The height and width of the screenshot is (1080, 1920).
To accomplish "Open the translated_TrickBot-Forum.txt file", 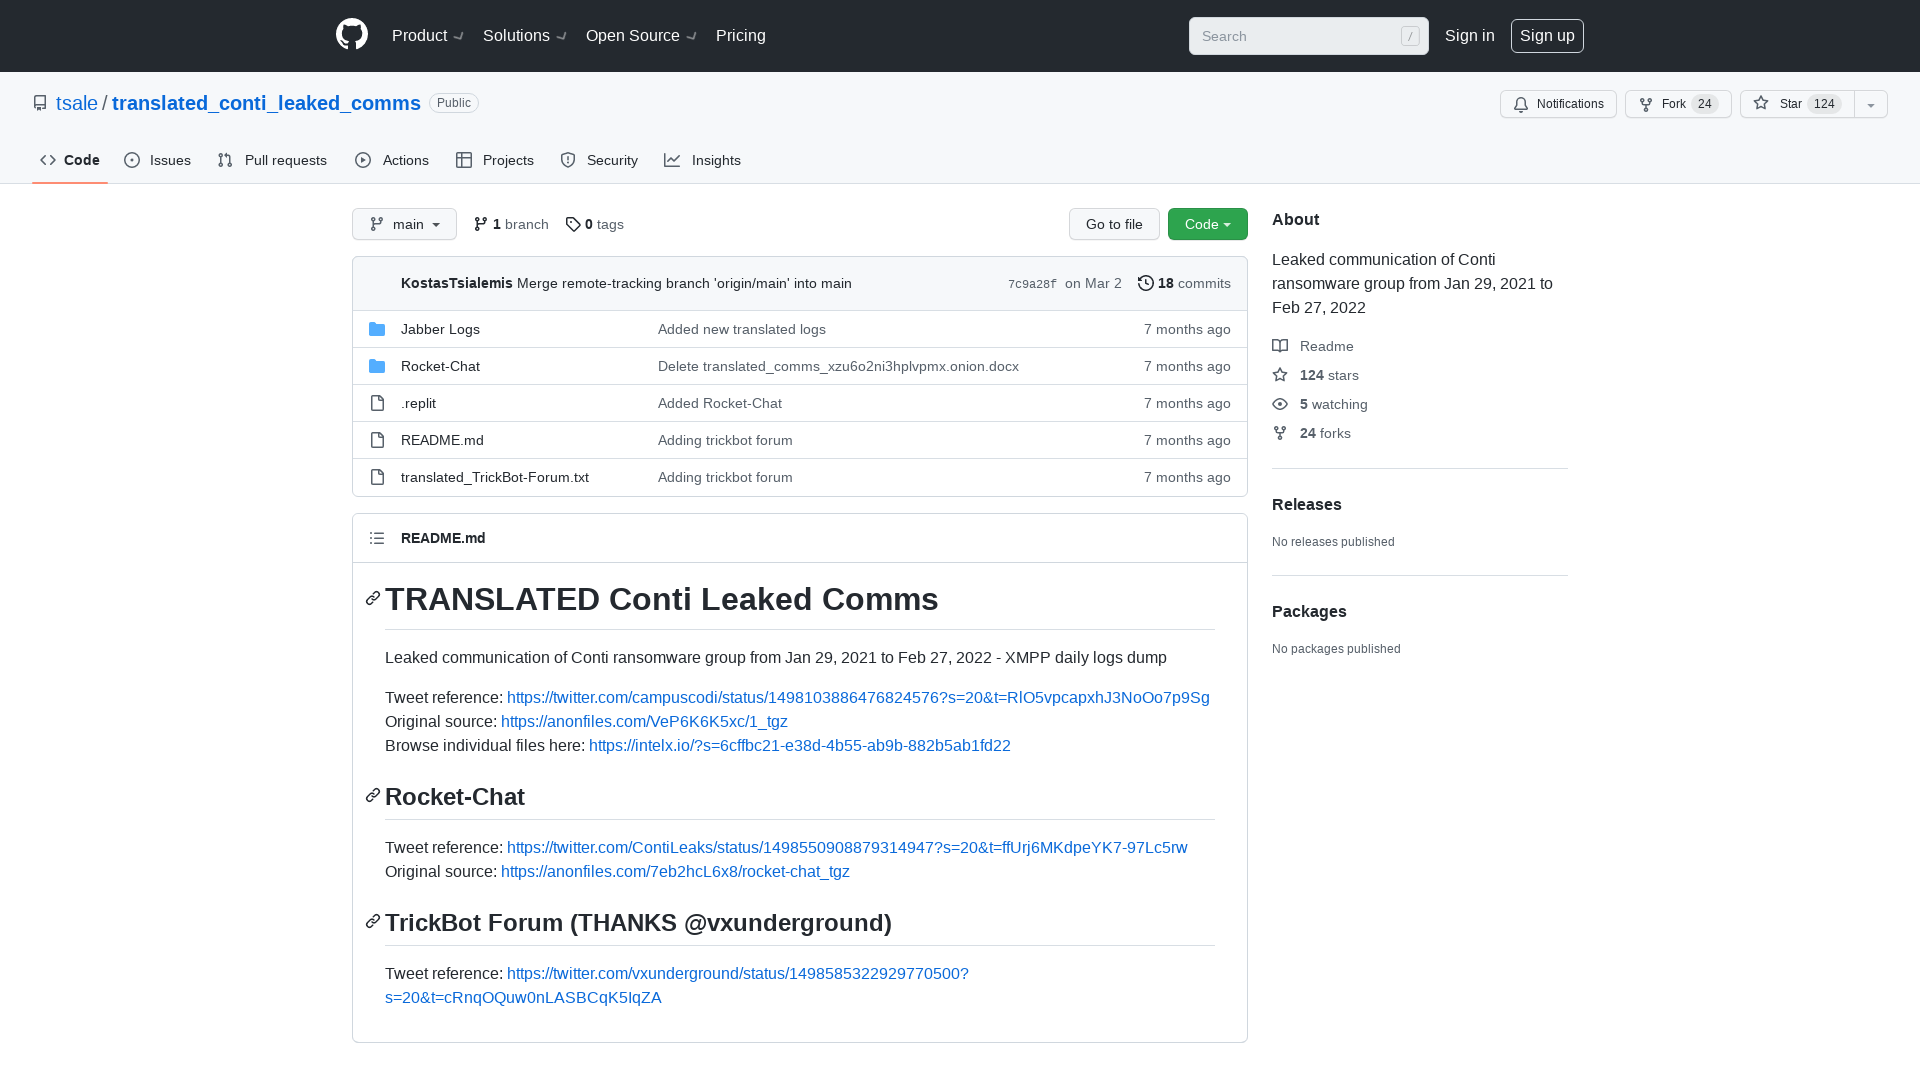I will (x=495, y=477).
